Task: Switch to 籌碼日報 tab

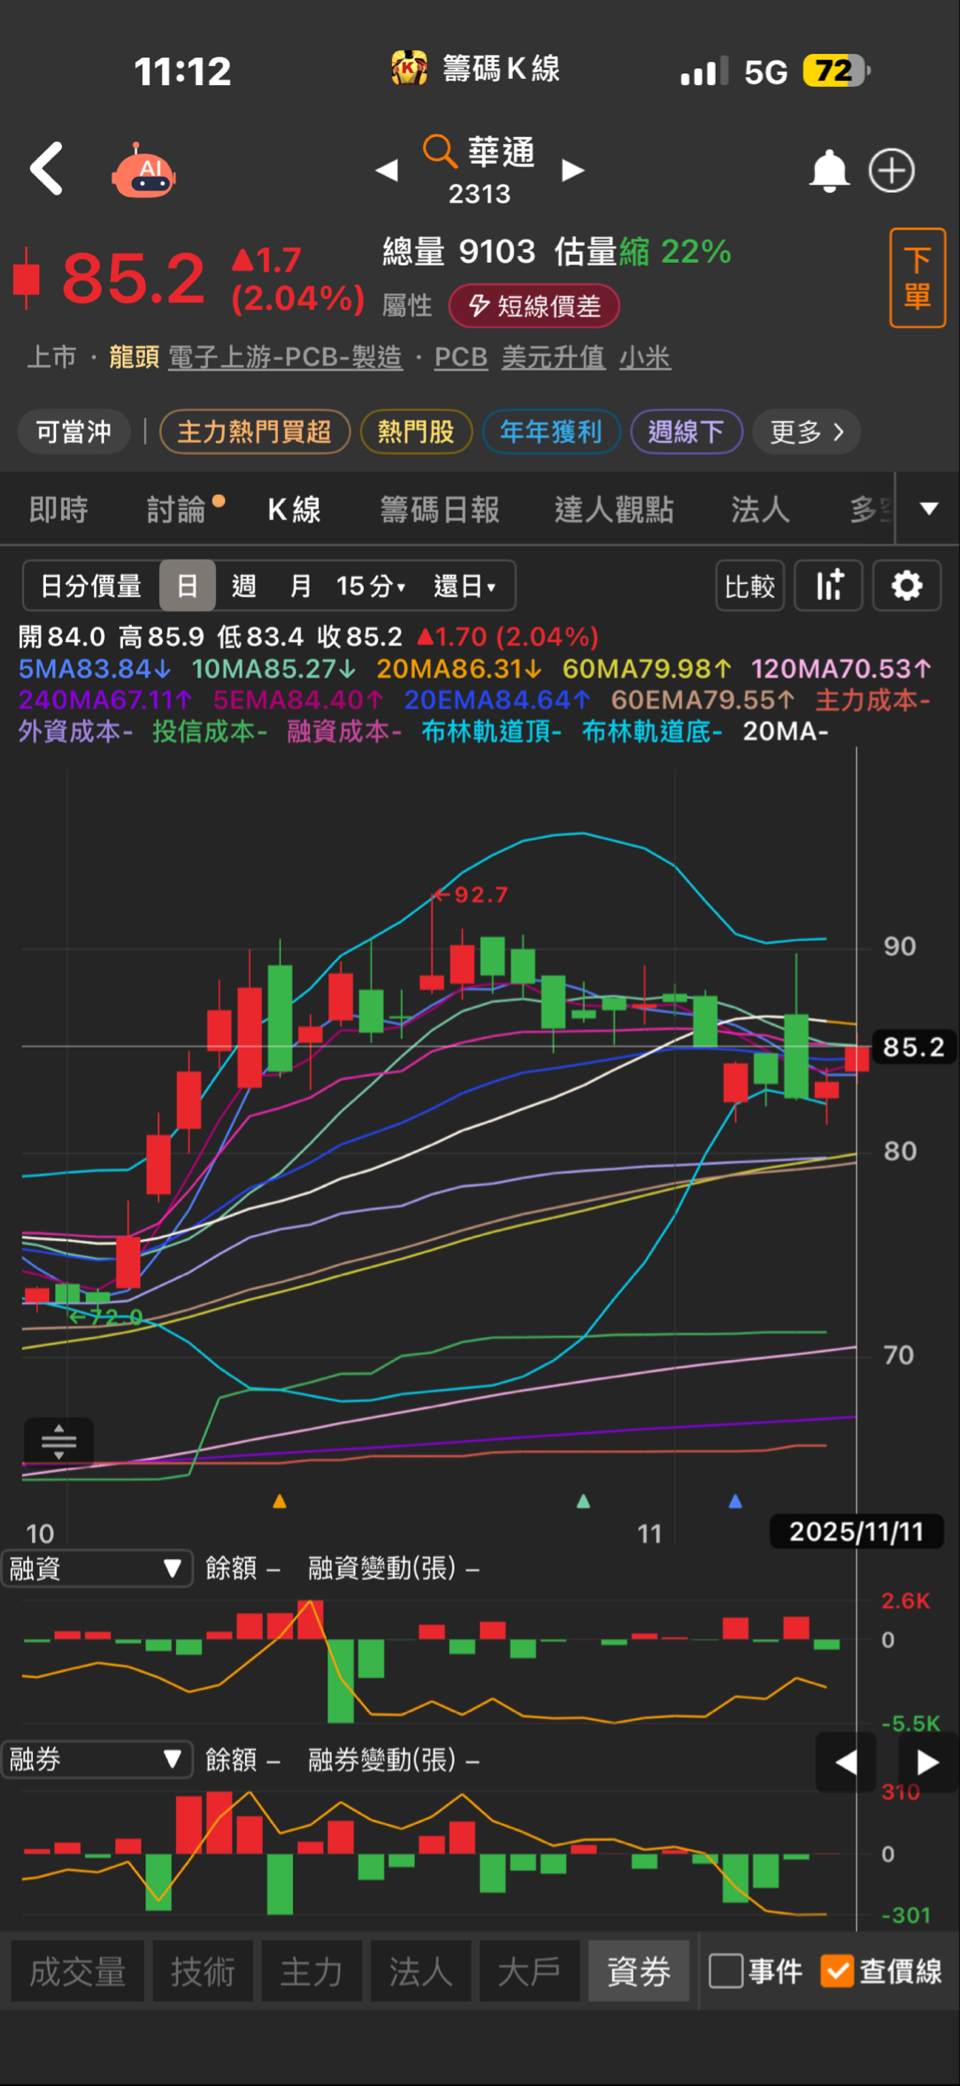Action: pyautogui.click(x=440, y=510)
